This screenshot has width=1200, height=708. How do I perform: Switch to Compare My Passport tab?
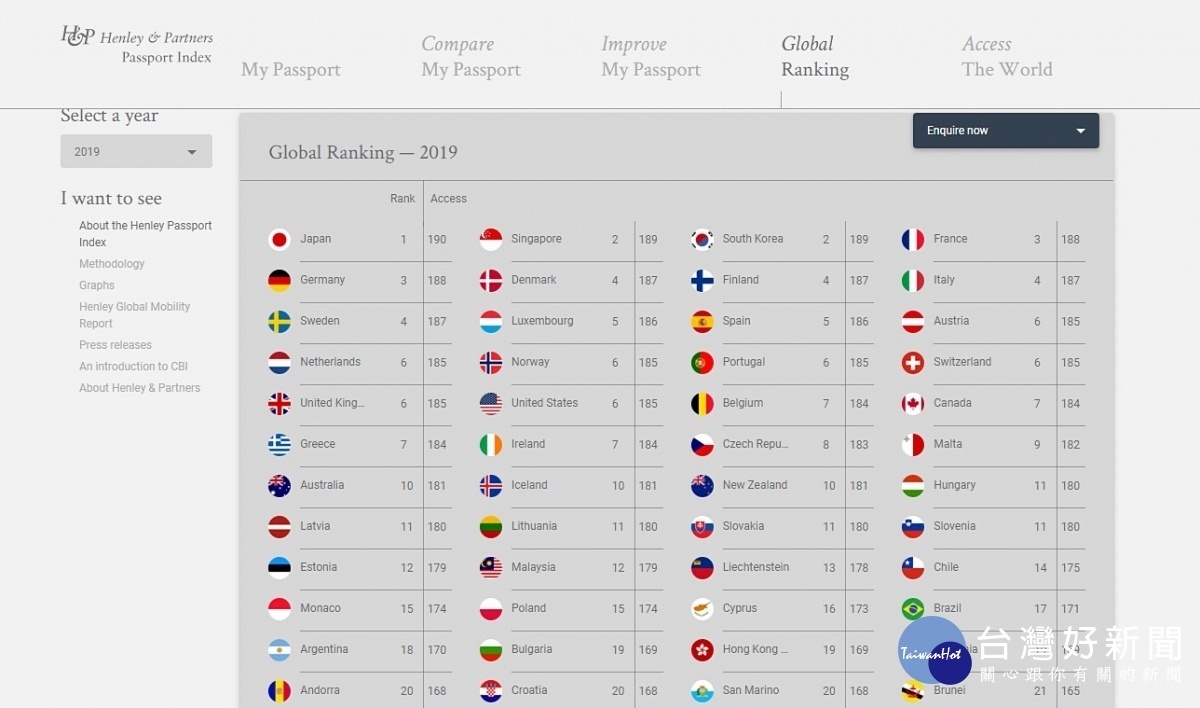click(471, 57)
